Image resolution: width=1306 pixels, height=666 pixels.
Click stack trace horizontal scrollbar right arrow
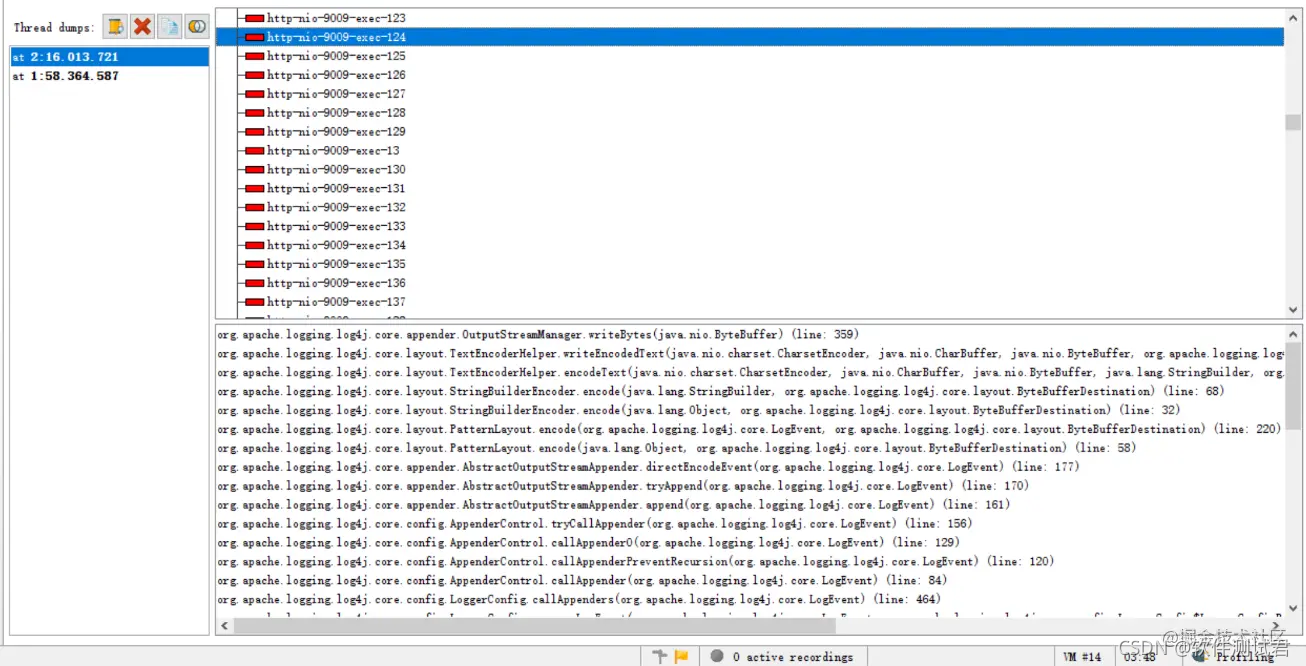pyautogui.click(x=1276, y=626)
